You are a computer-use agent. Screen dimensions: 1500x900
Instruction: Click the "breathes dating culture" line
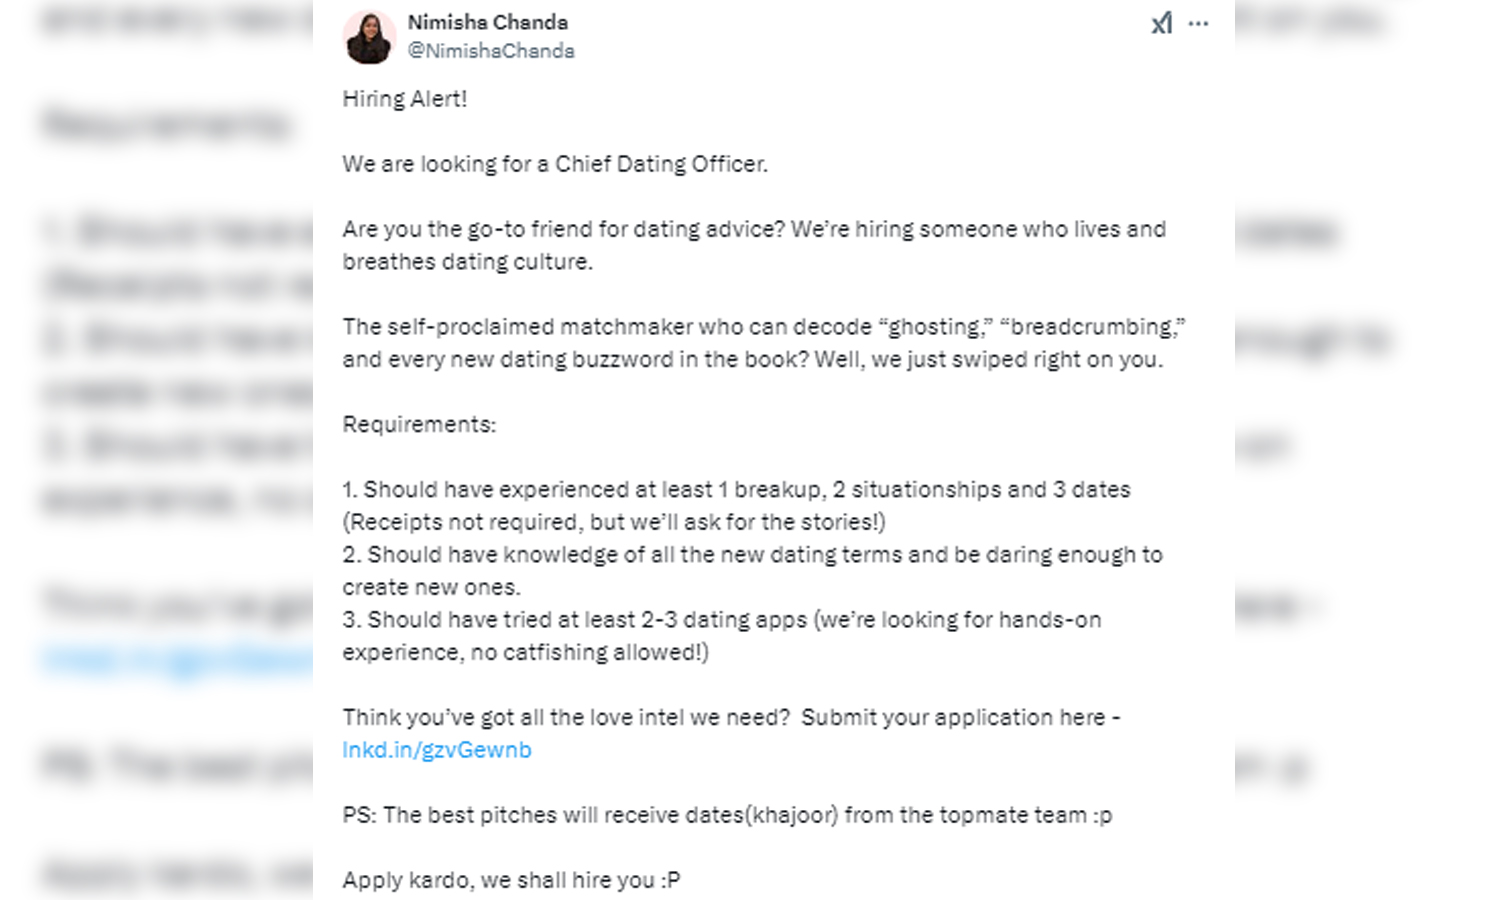(x=467, y=262)
